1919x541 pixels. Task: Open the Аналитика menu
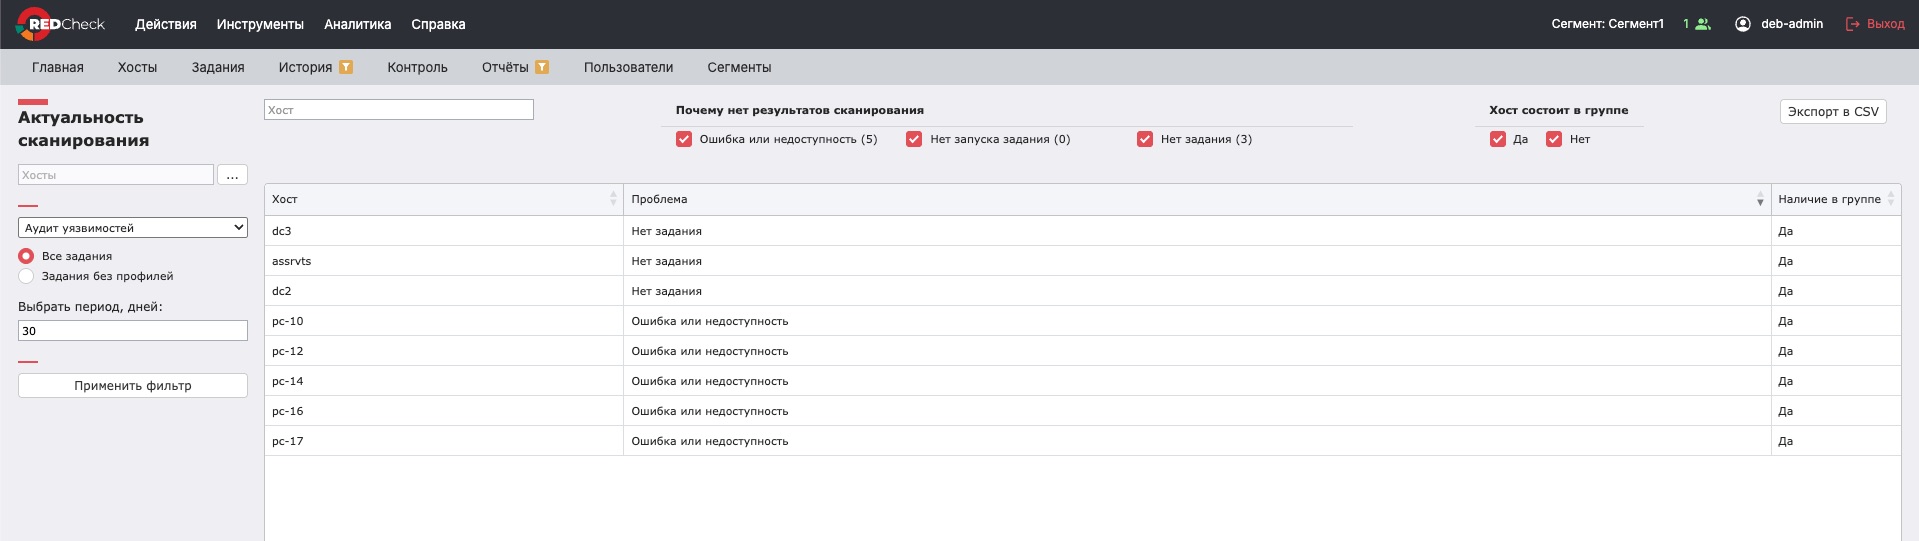pyautogui.click(x=358, y=24)
